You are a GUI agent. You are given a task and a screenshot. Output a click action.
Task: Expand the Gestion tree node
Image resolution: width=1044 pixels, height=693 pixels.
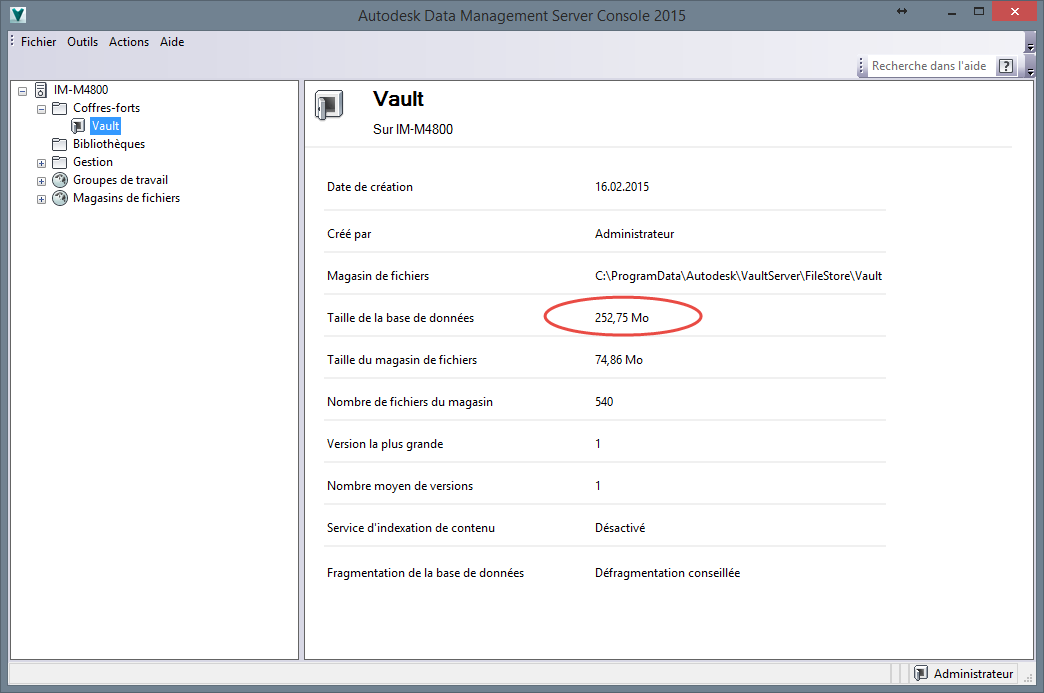[41, 161]
